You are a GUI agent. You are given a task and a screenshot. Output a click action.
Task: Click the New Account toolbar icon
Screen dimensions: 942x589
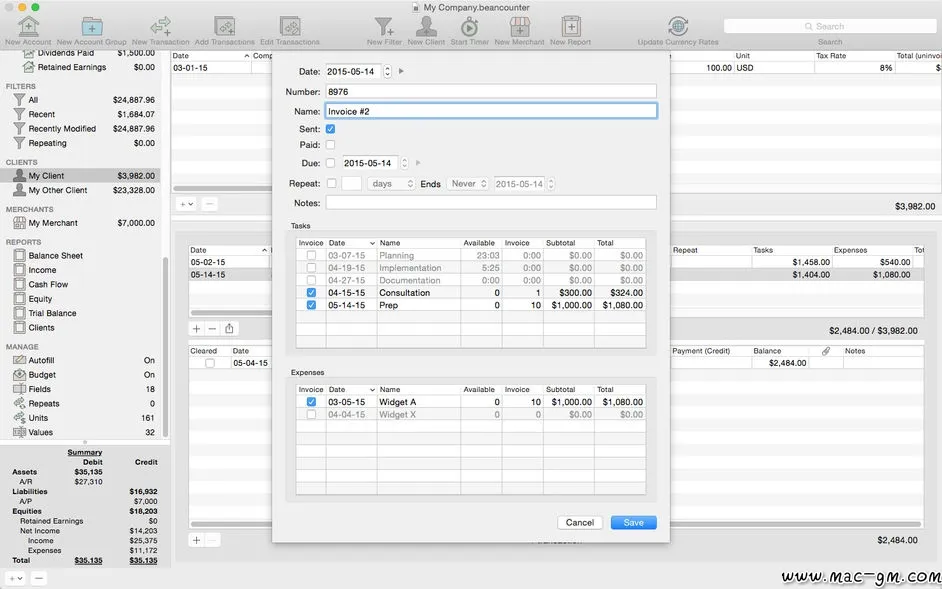28,26
